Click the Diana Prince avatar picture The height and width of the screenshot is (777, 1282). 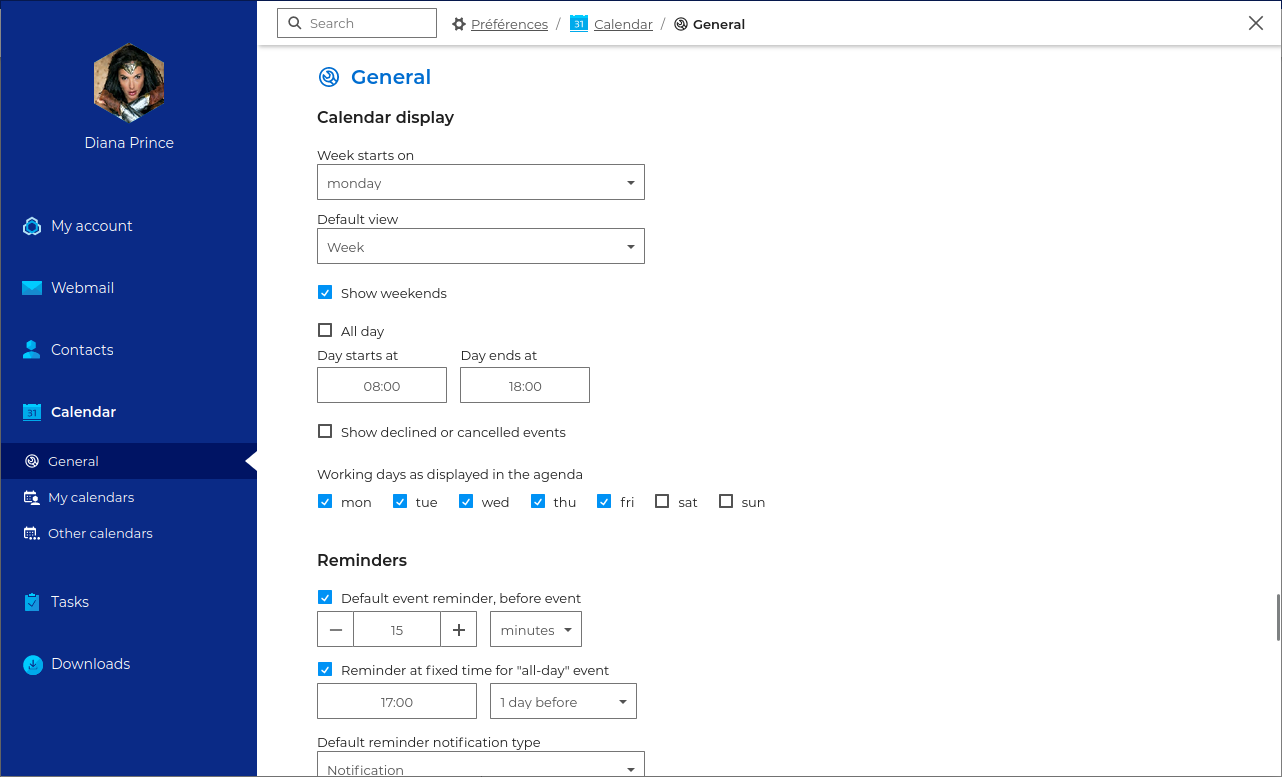pos(129,83)
